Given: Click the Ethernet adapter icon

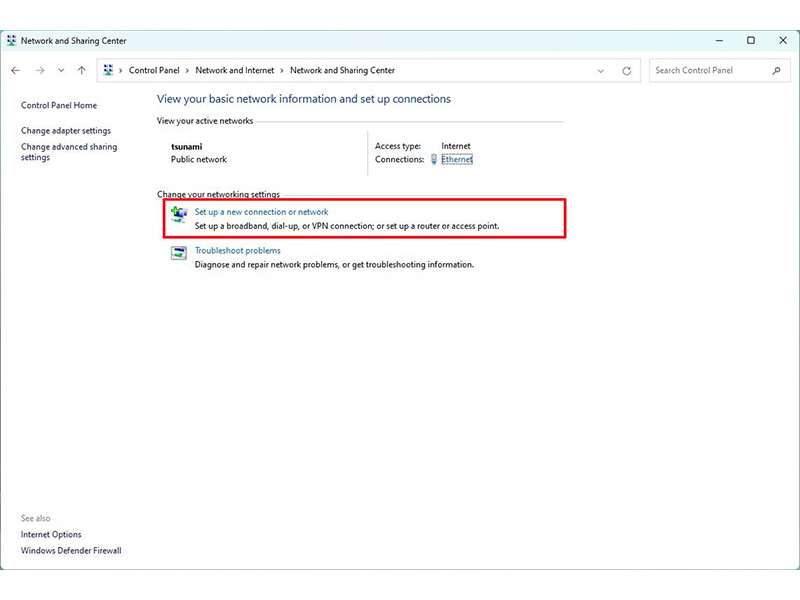Looking at the screenshot, I should pyautogui.click(x=434, y=159).
